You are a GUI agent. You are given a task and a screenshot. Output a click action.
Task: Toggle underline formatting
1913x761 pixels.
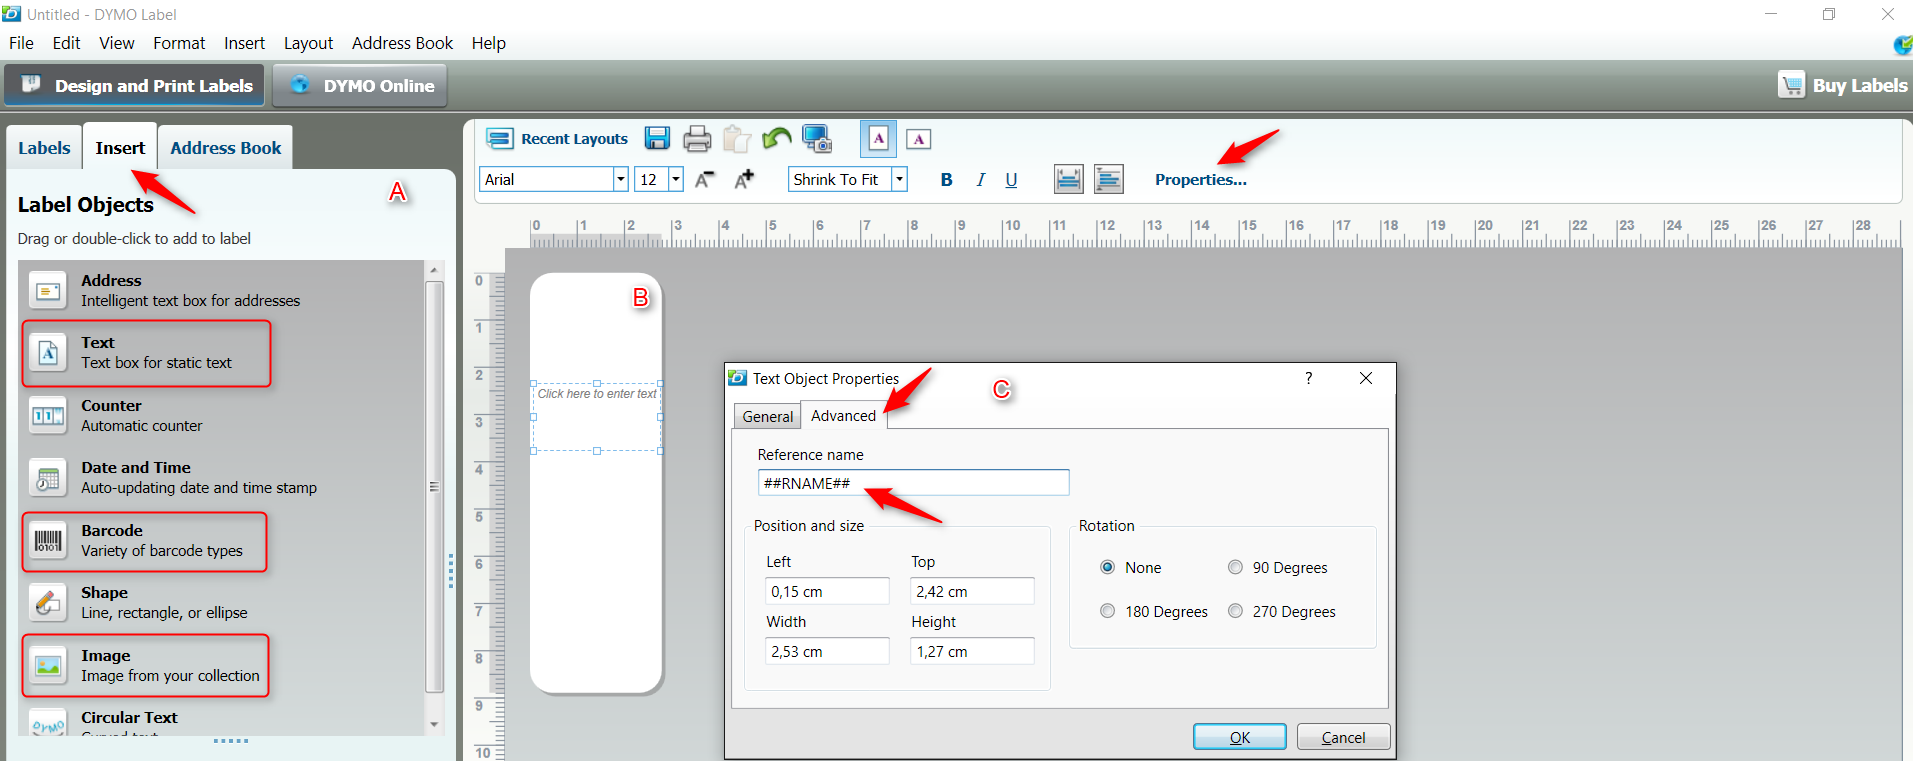click(x=1011, y=180)
